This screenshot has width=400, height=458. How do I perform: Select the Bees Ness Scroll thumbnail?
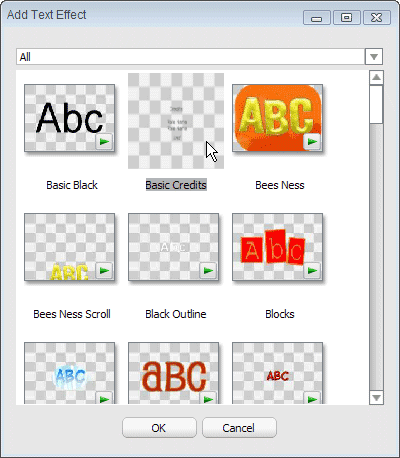[70, 247]
